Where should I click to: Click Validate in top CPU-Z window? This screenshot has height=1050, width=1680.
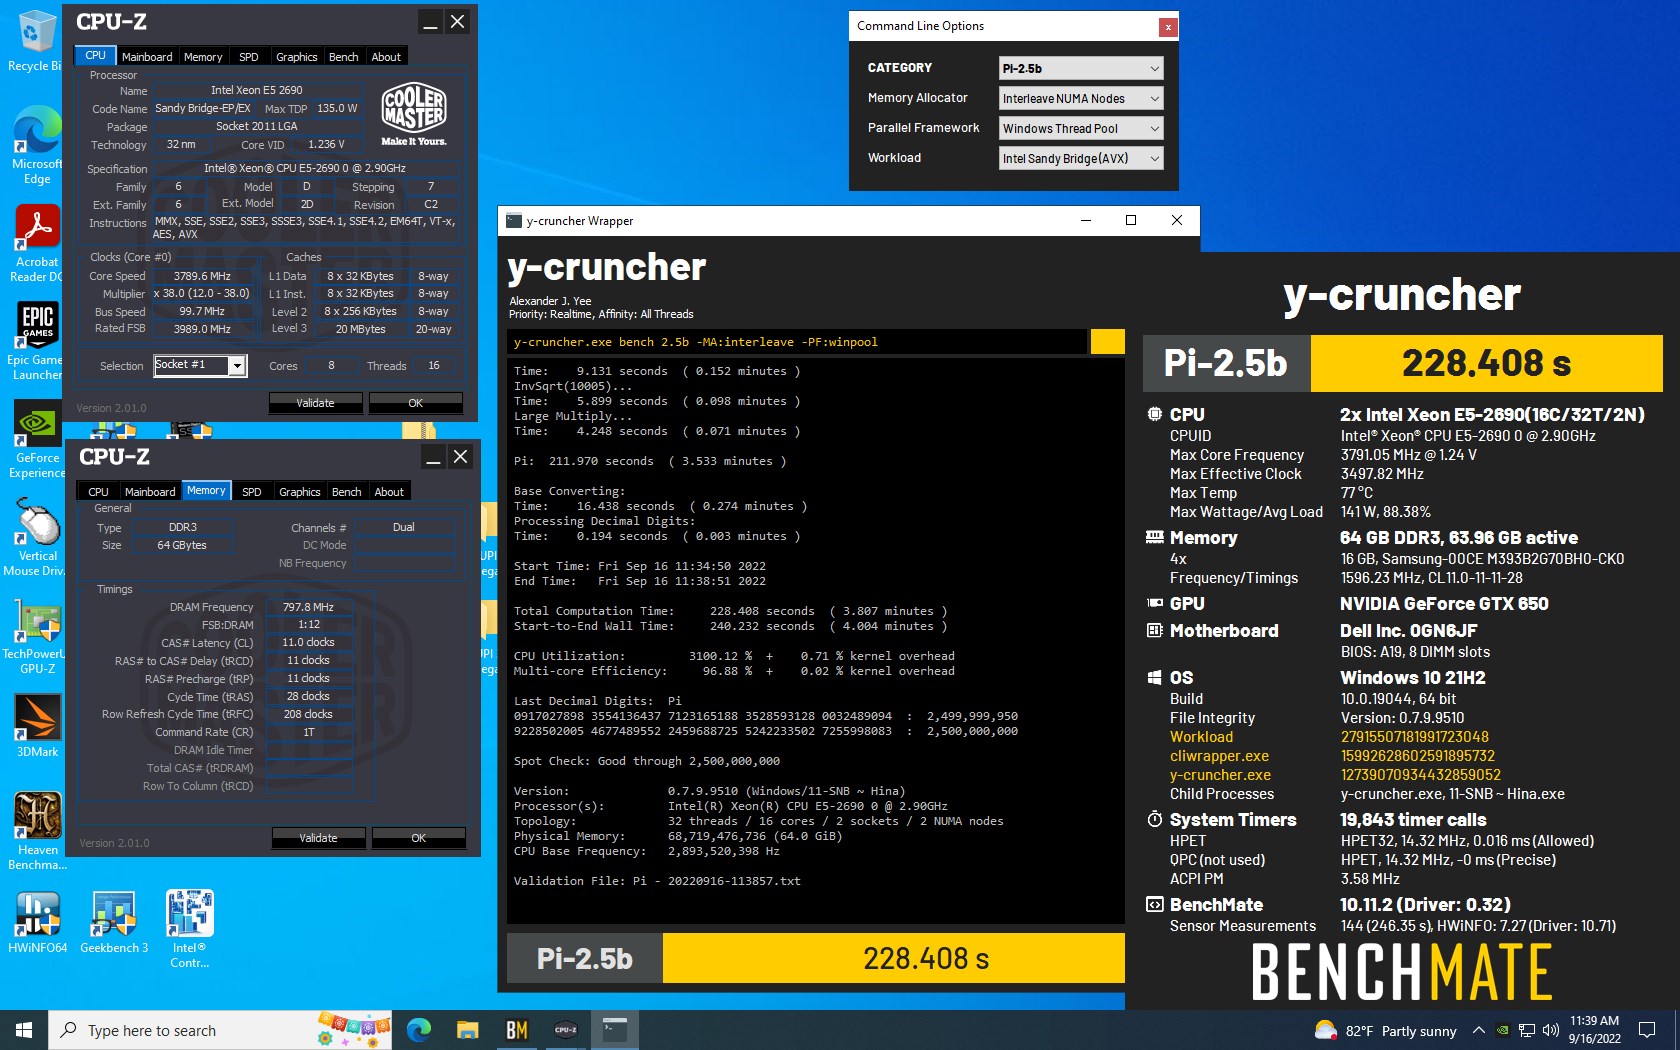315,403
